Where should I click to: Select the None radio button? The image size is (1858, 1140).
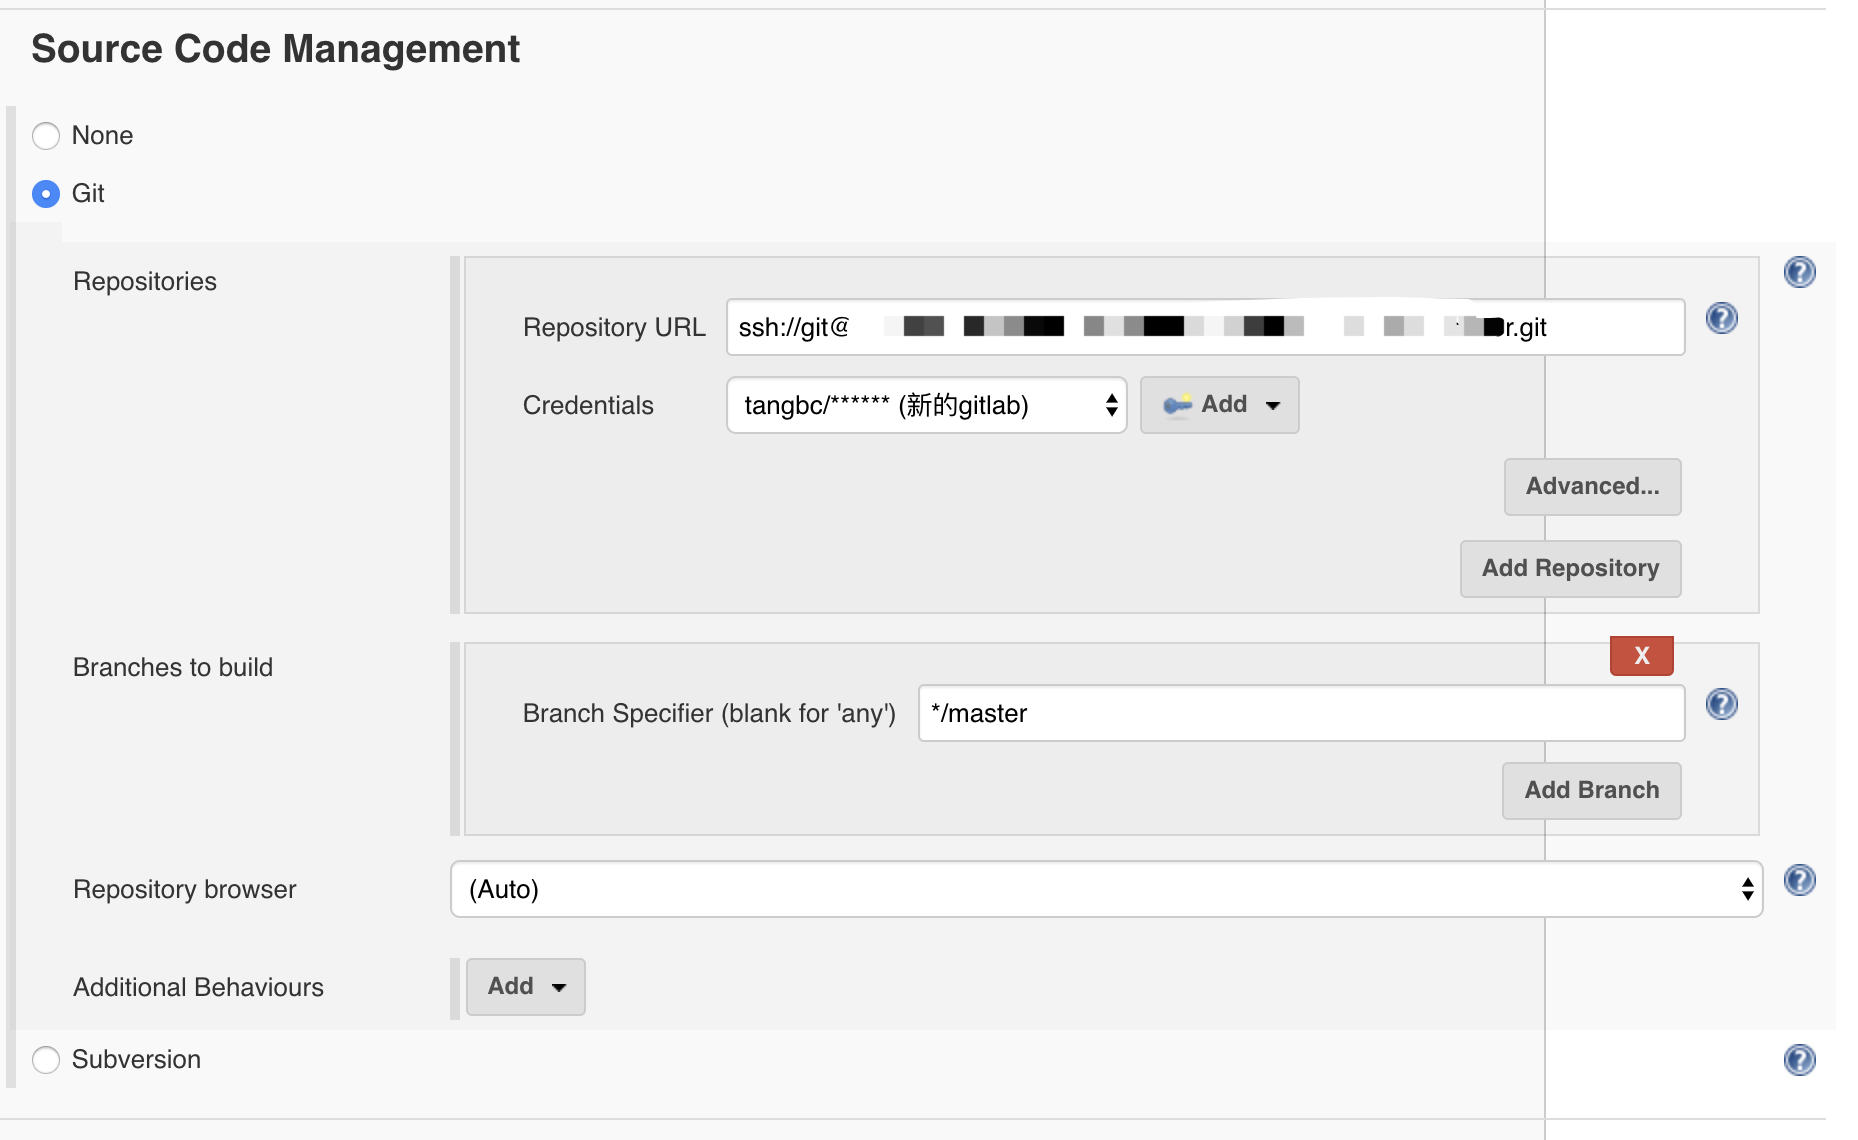pyautogui.click(x=46, y=136)
